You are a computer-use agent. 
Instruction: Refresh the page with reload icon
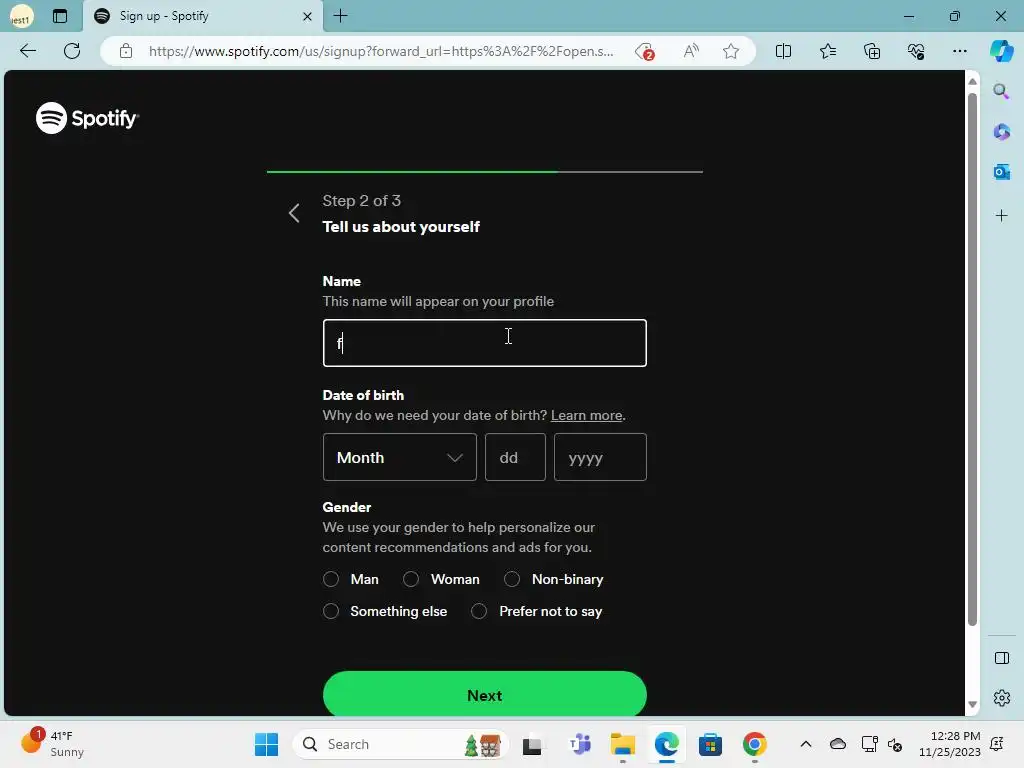[x=72, y=51]
